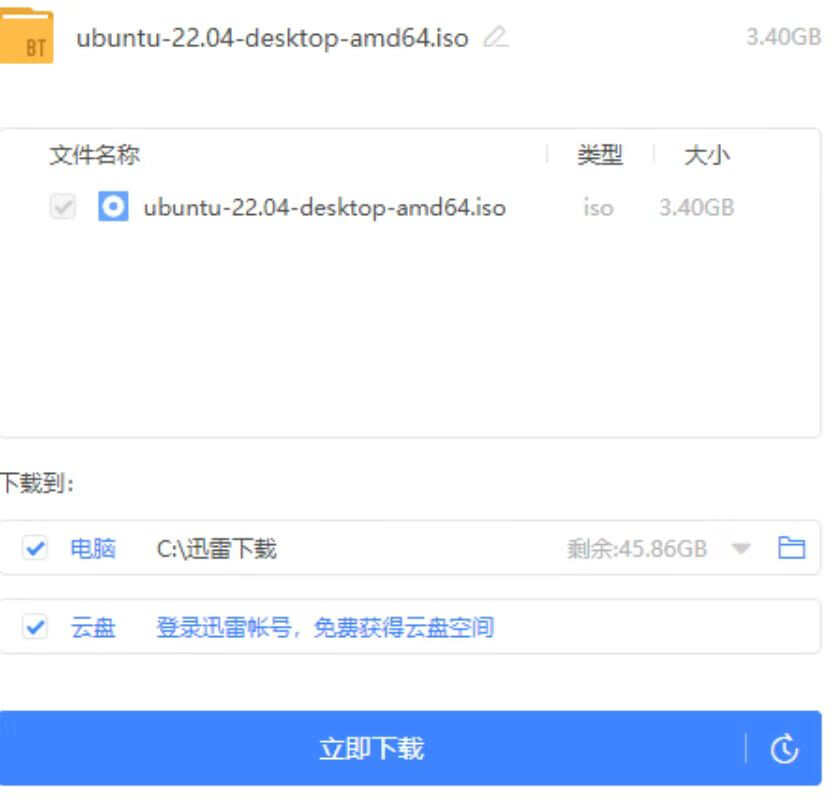Uncheck the 电脑 download location checkbox
The image size is (832, 799).
(x=35, y=548)
